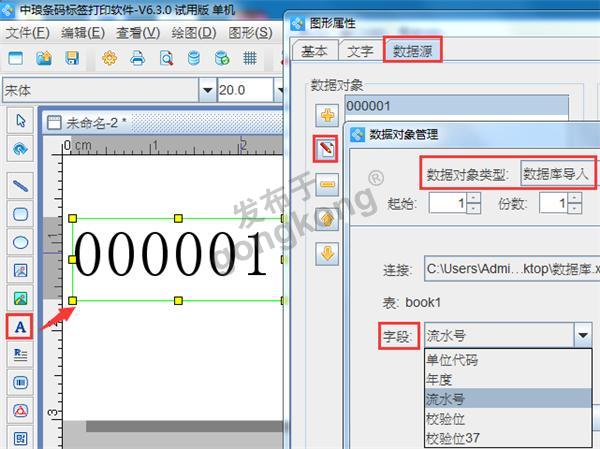Image resolution: width=600 pixels, height=449 pixels.
Task: Select the triangle shape tool
Action: click(20, 410)
